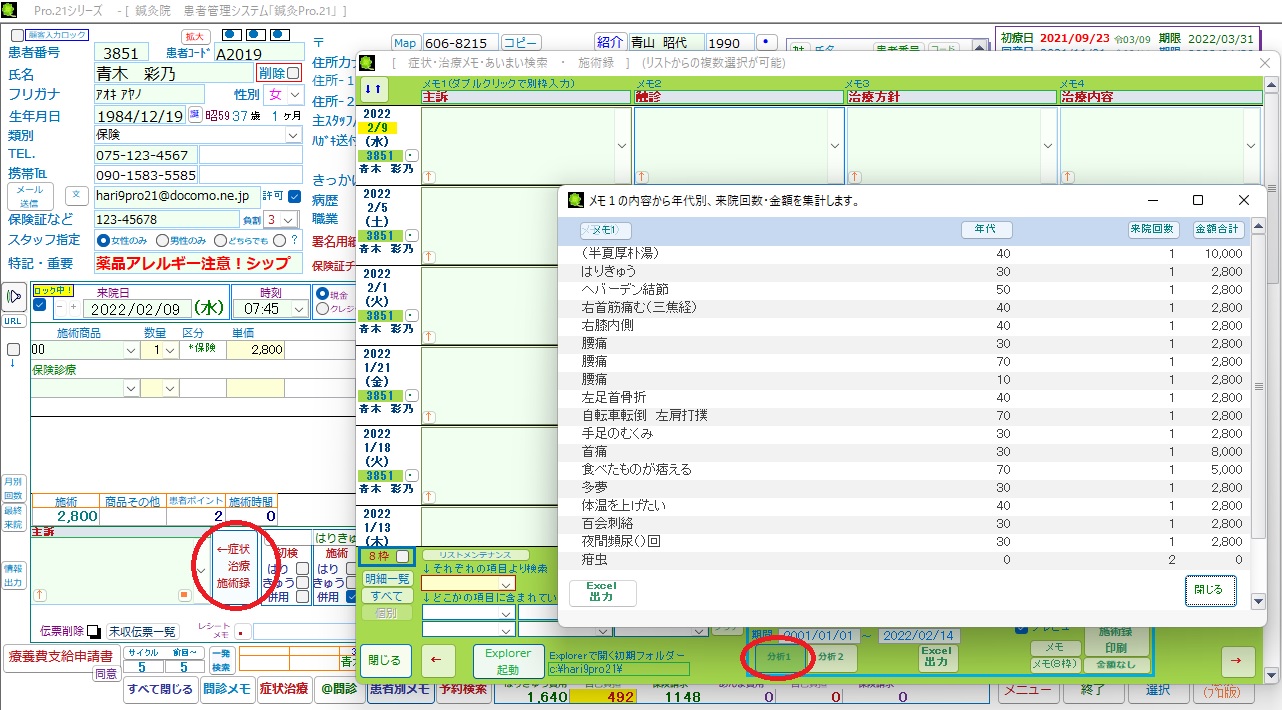Screen dimensions: 1282x710
Task: Click the URL button in left sidebar
Action: point(13,321)
